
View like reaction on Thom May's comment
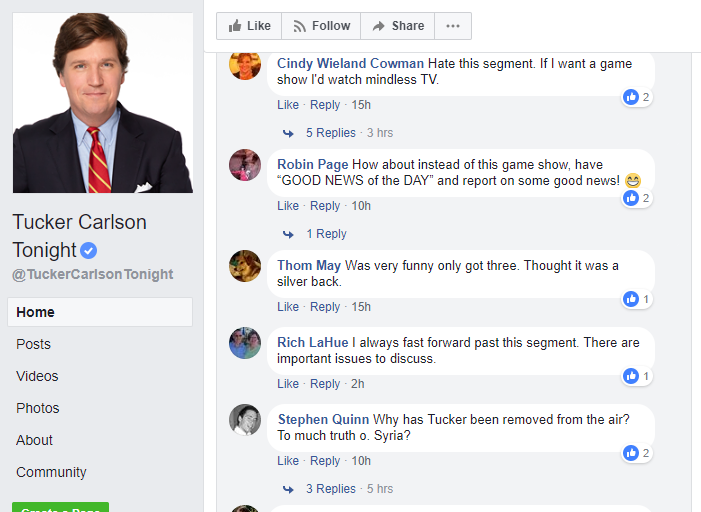(x=638, y=299)
